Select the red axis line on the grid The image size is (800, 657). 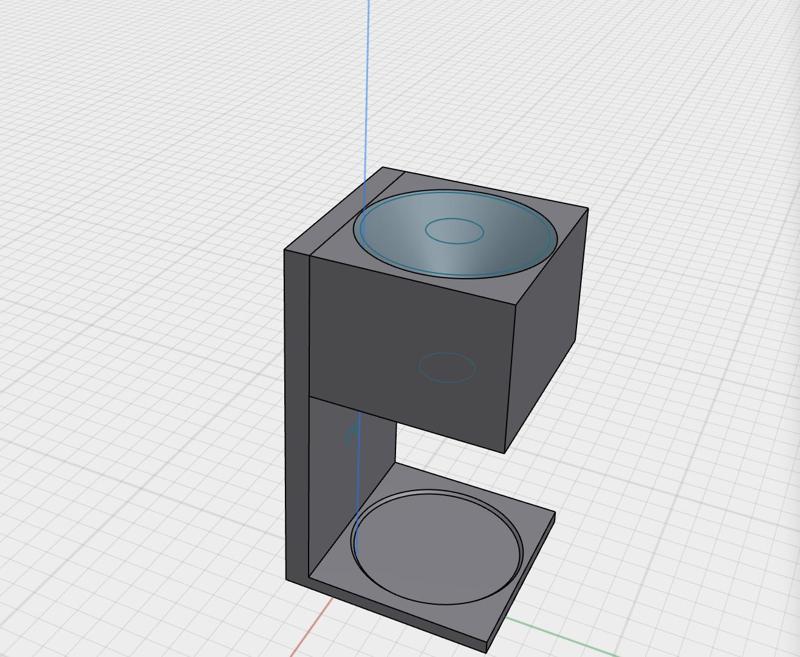point(310,629)
